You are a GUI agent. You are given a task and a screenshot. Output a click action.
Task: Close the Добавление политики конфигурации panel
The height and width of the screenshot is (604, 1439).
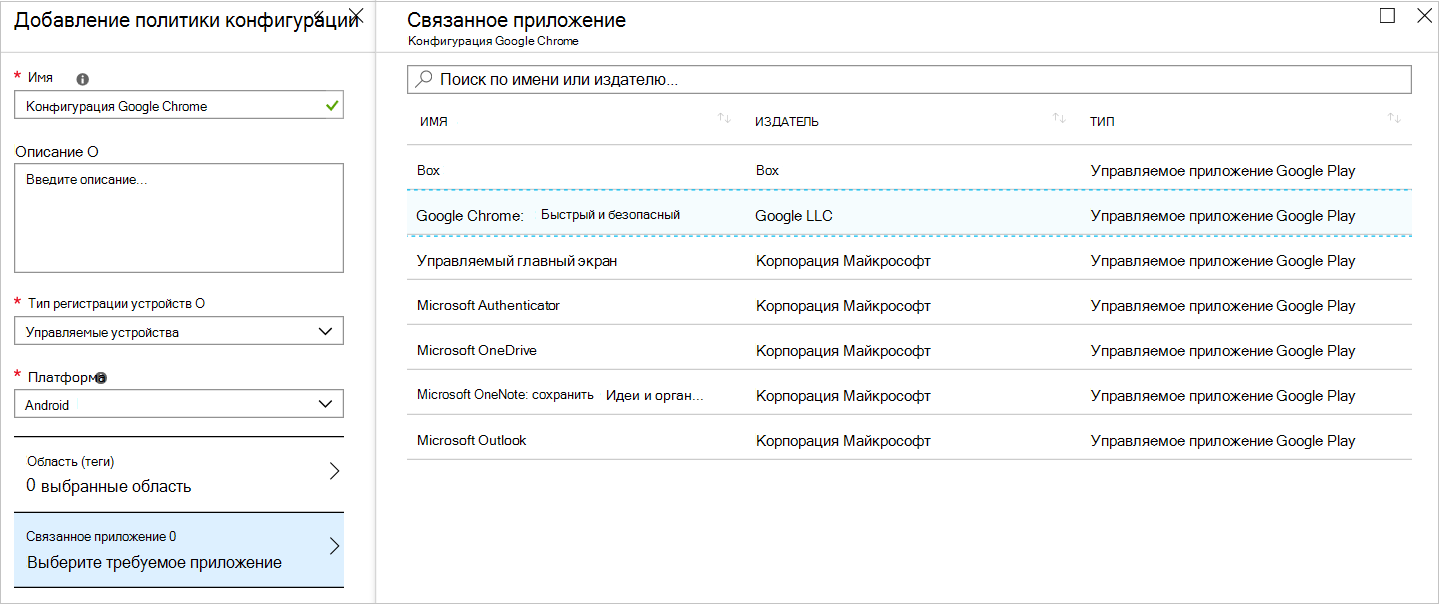click(x=356, y=15)
